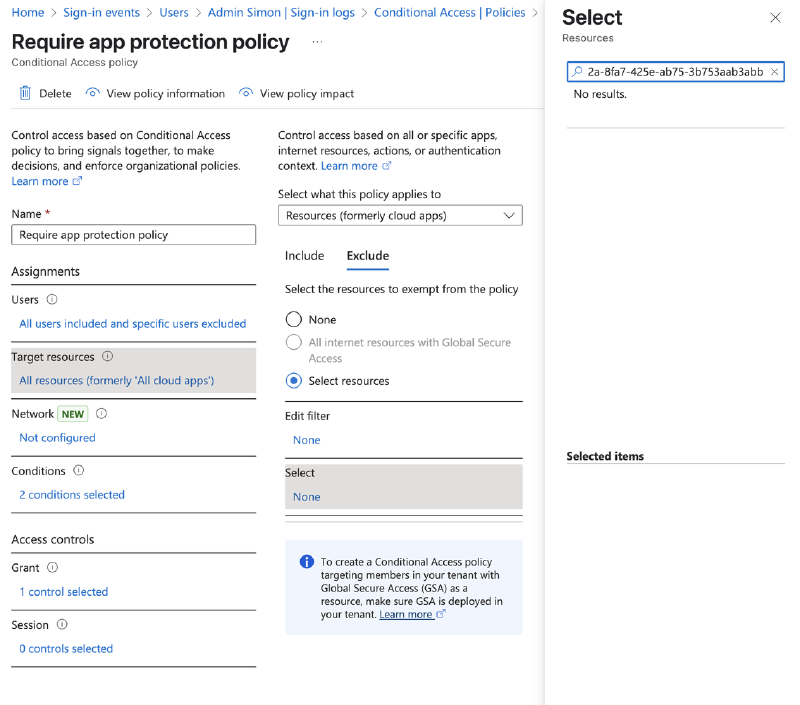Click Learn more under Conditional Access description
Viewport: 800px width, 705px height.
40,182
